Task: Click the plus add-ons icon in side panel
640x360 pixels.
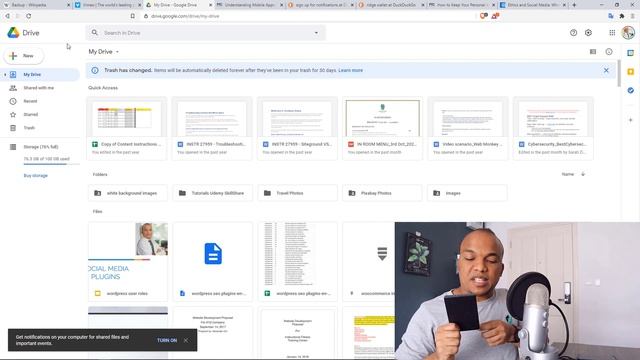Action: click(x=631, y=120)
